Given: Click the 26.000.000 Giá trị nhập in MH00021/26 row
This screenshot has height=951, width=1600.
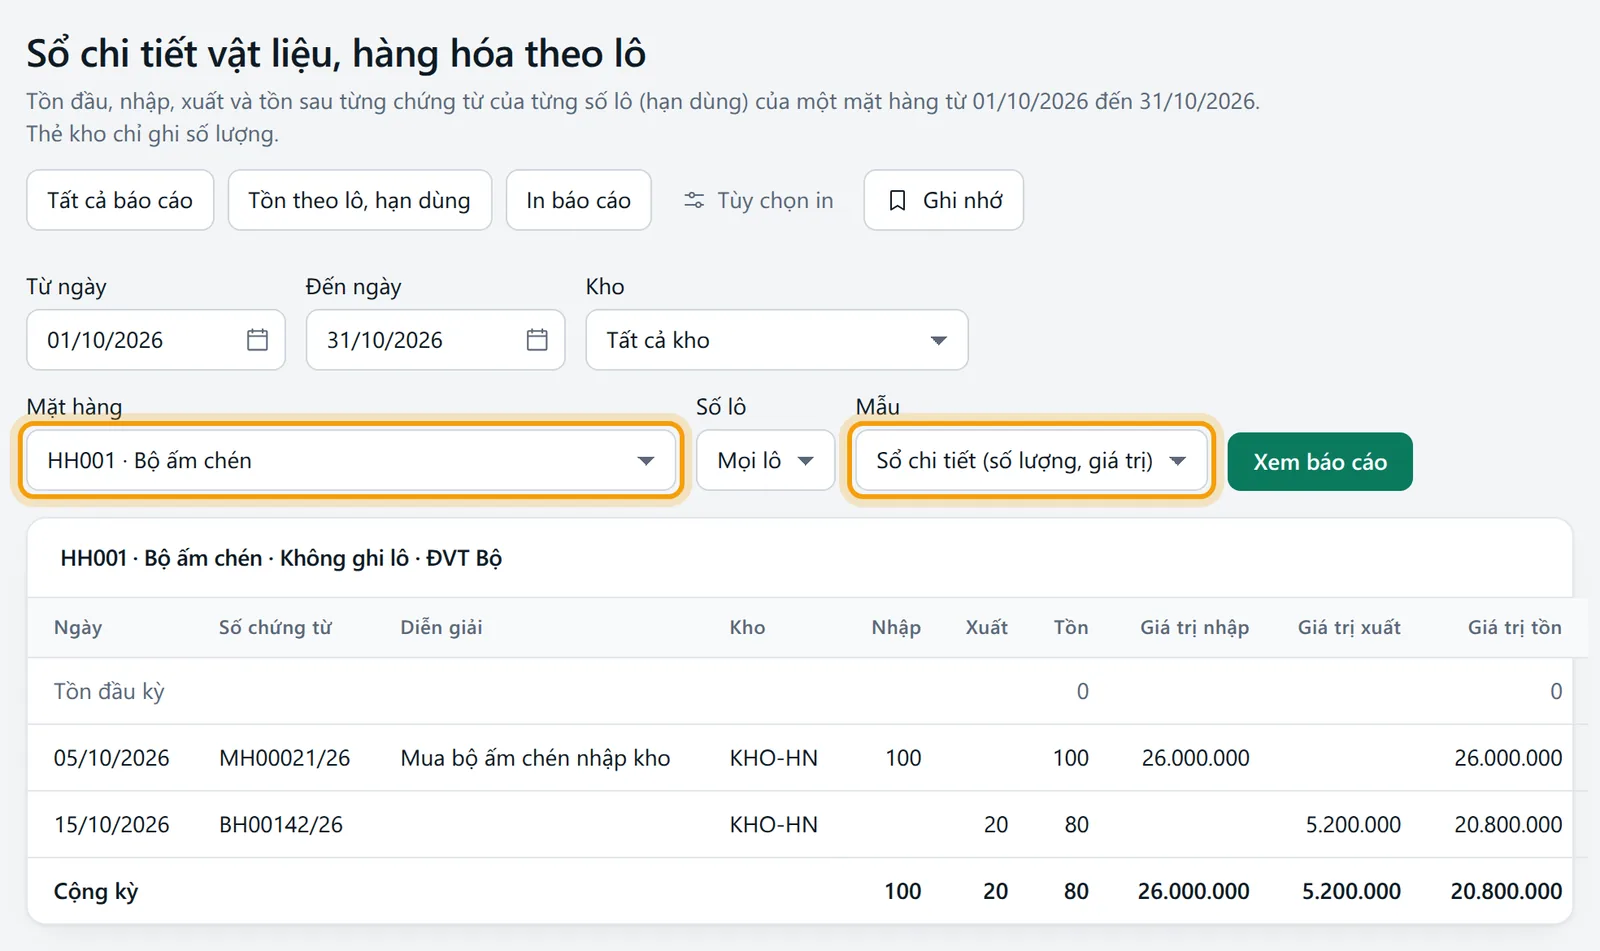Looking at the screenshot, I should tap(1196, 758).
